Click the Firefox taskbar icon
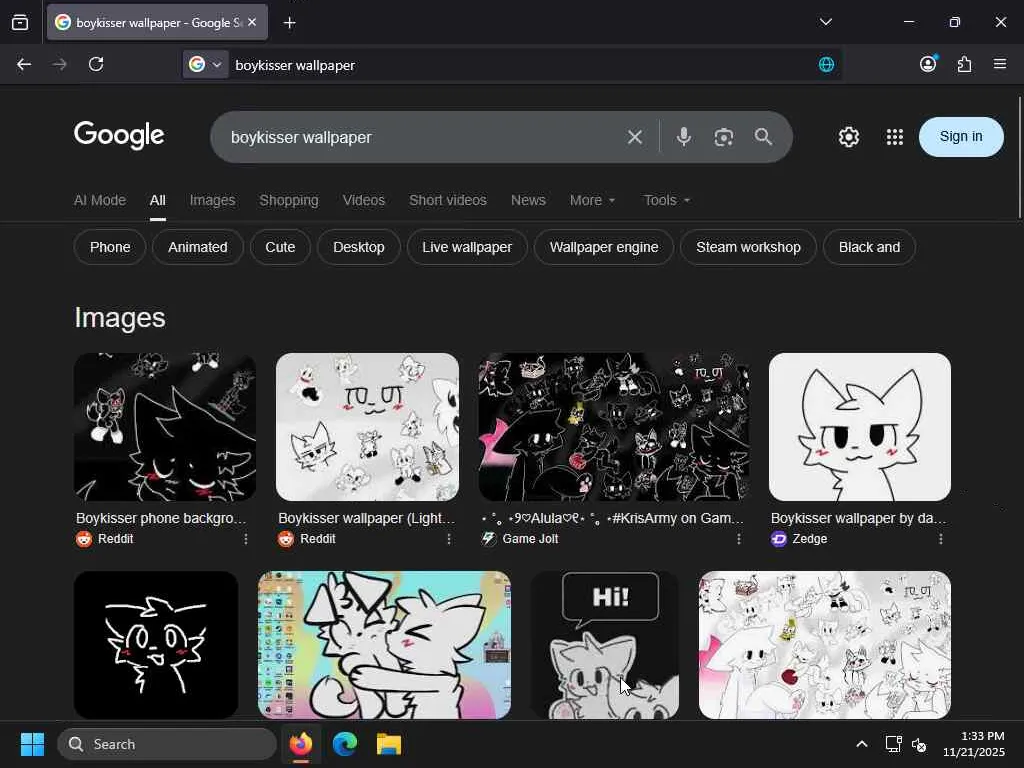Screen dimensions: 1024x768 [300, 744]
